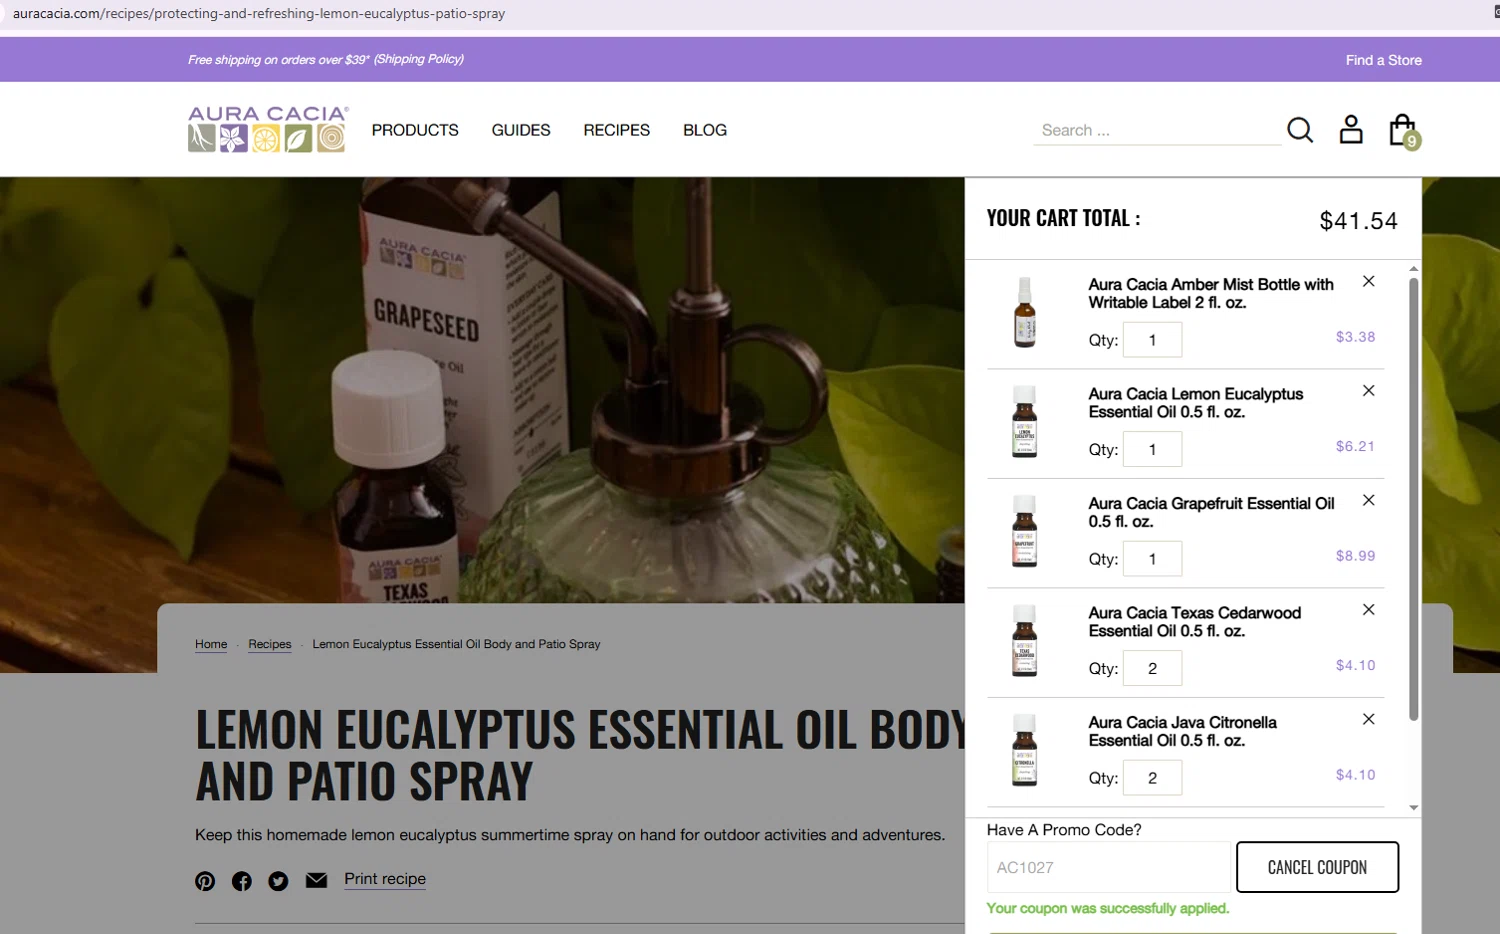The width and height of the screenshot is (1500, 934).
Task: Open Grapefruit oil product thumbnail
Action: [x=1024, y=531]
